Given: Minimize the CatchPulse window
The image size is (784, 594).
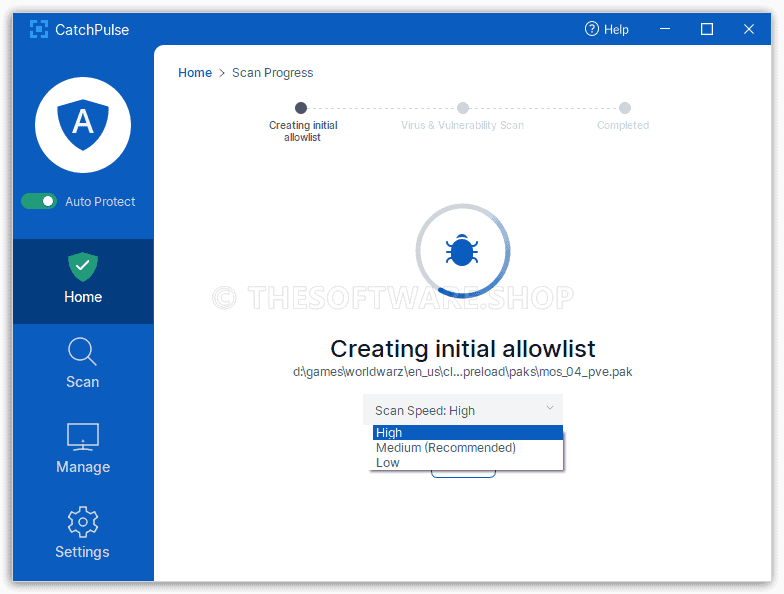Looking at the screenshot, I should (665, 29).
